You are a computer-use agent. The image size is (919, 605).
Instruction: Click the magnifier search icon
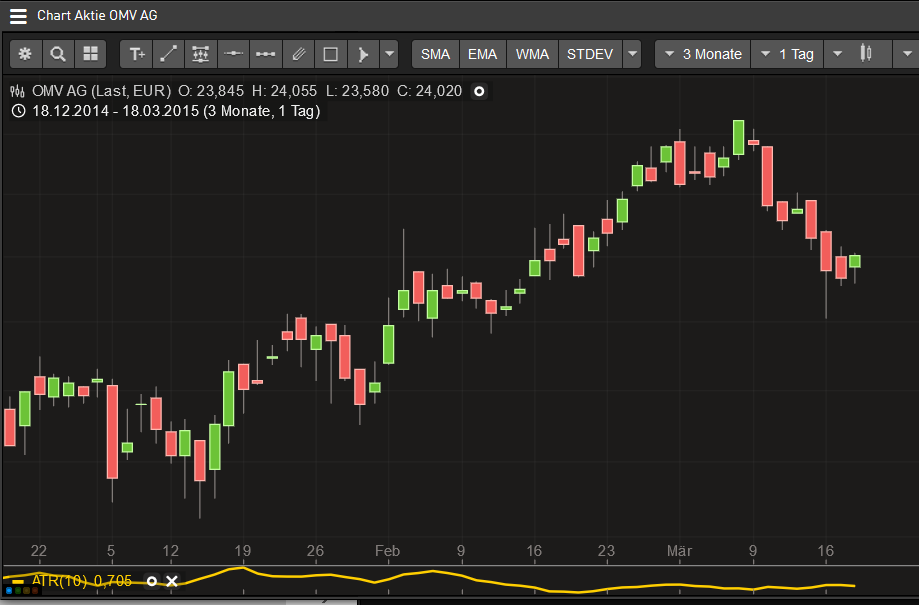[58, 54]
